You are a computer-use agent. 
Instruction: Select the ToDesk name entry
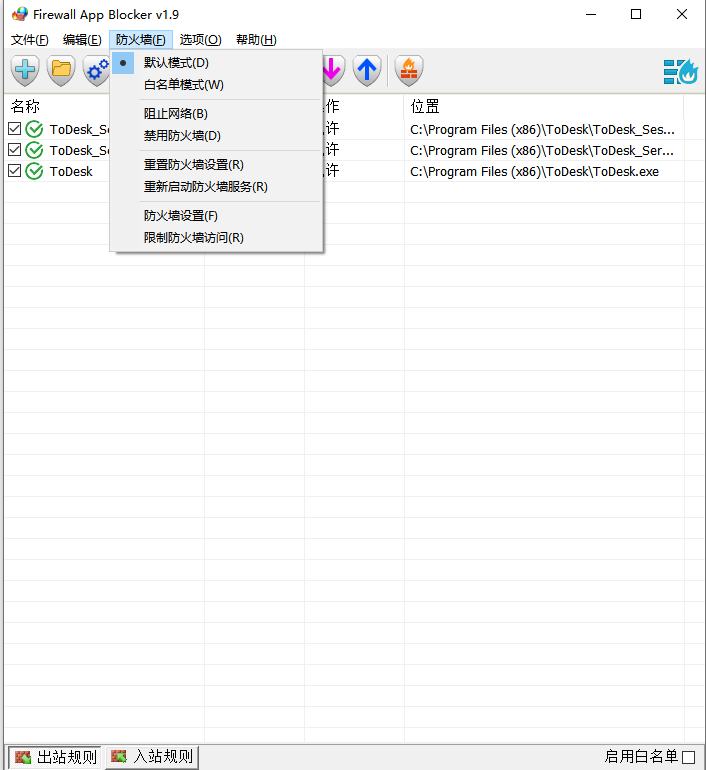tap(71, 171)
